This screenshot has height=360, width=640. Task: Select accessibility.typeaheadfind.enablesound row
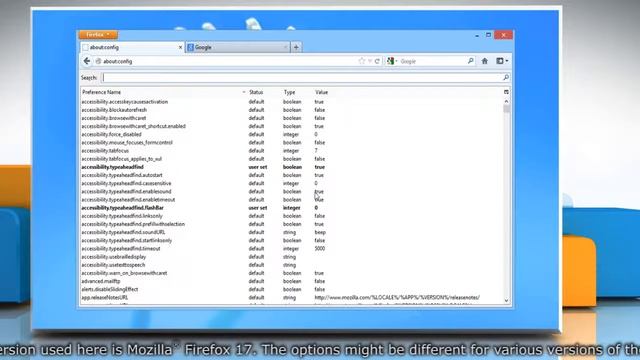pyautogui.click(x=291, y=191)
